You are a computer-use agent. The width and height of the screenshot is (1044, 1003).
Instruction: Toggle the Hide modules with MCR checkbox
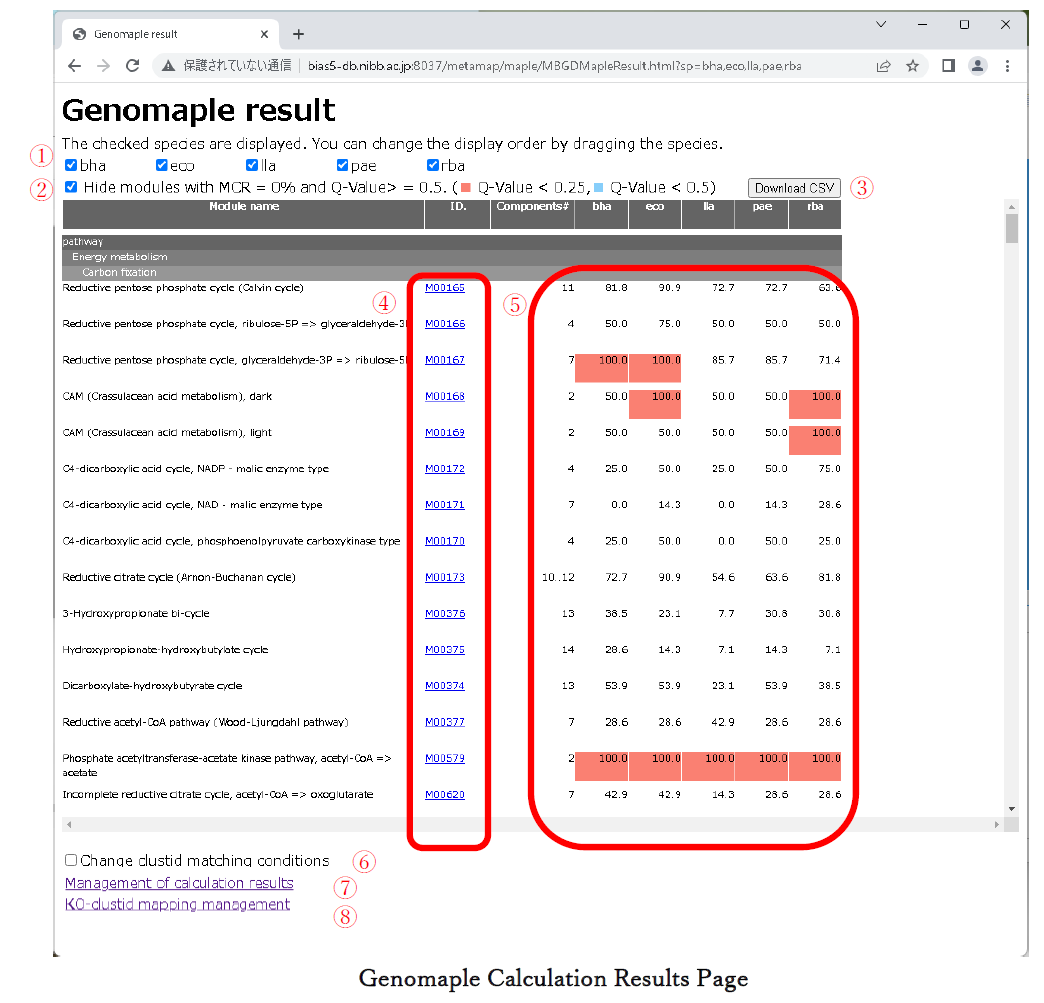71,187
